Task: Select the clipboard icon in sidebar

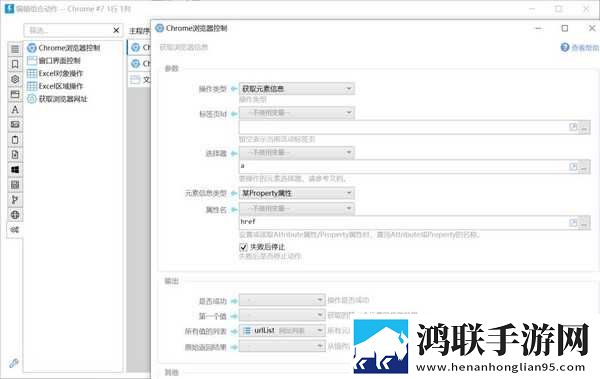Action: click(x=15, y=139)
